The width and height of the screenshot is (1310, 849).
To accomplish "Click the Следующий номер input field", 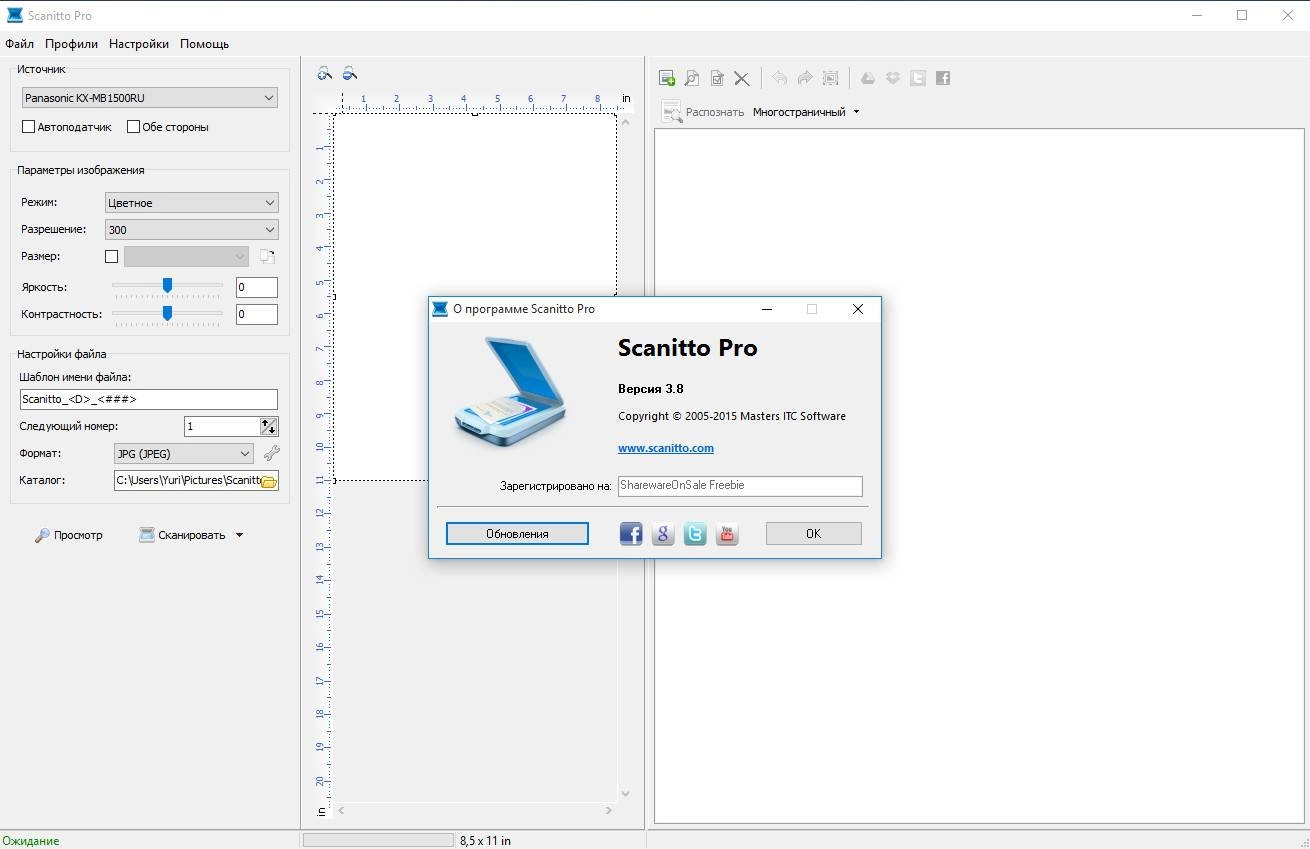I will pyautogui.click(x=221, y=426).
